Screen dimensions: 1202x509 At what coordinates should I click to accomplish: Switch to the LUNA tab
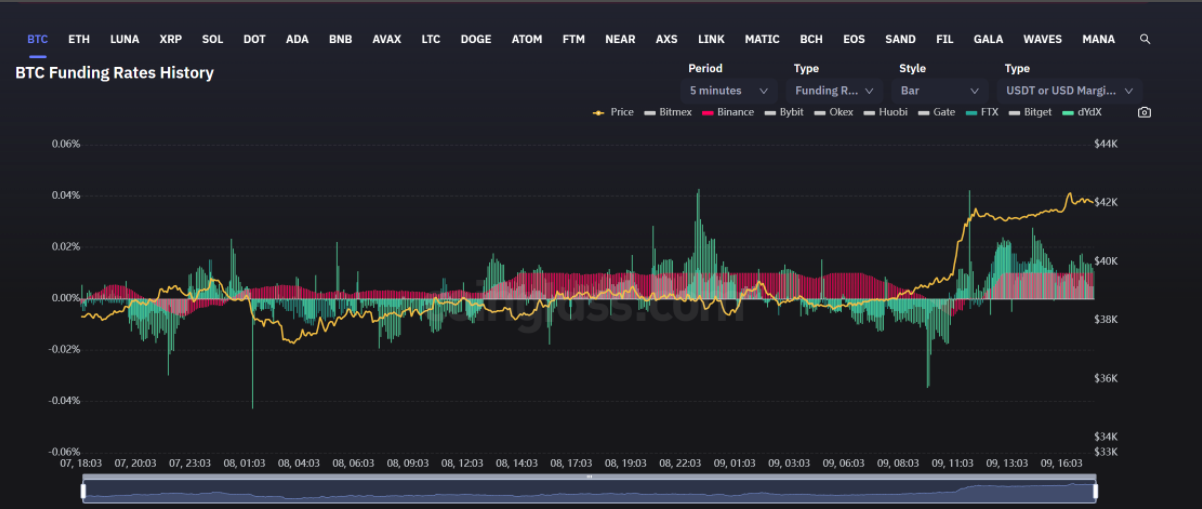125,39
